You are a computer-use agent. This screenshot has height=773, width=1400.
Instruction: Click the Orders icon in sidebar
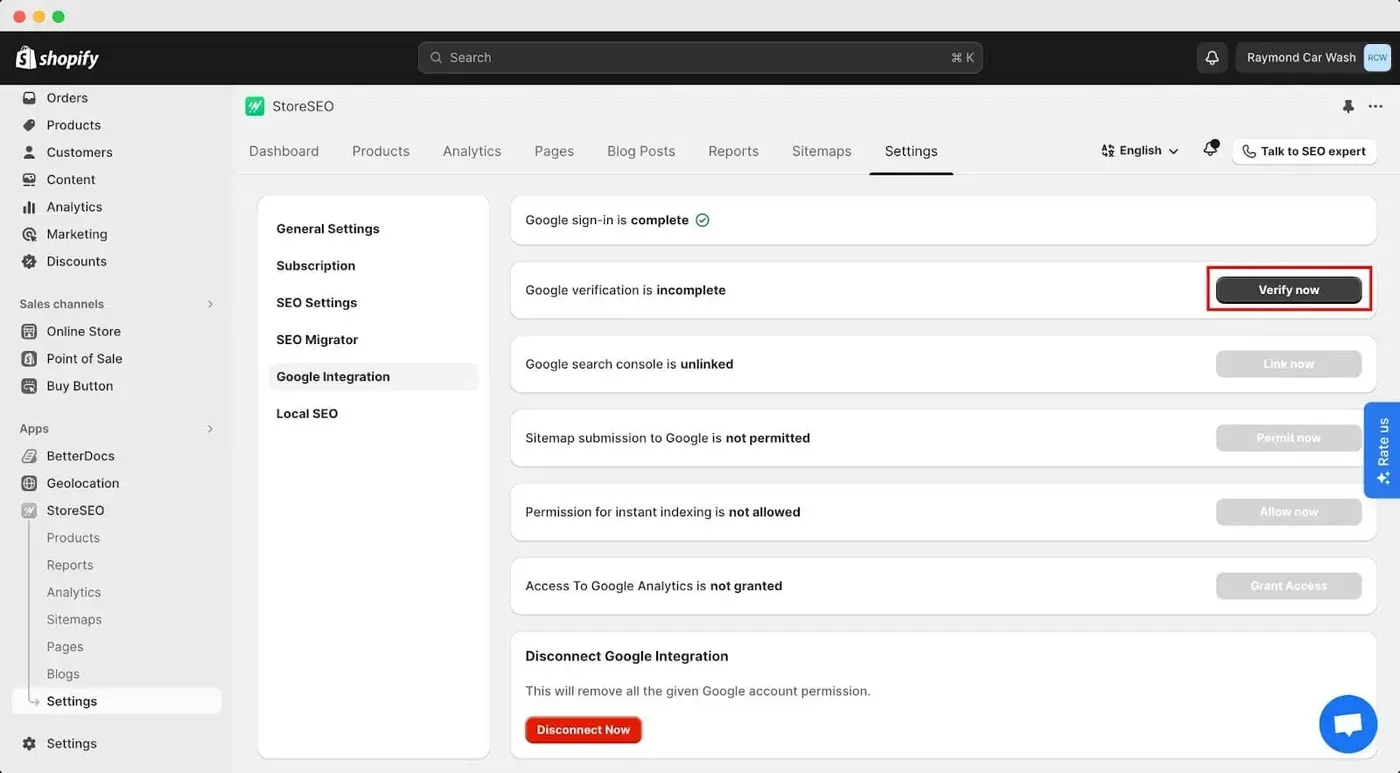(29, 98)
